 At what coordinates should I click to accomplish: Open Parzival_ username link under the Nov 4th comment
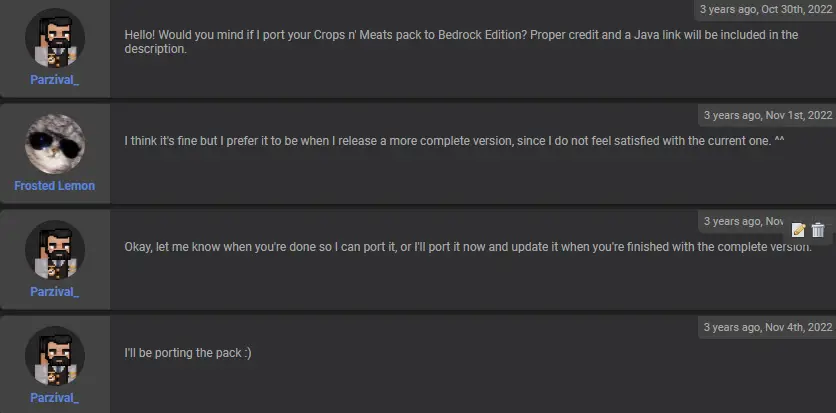click(x=55, y=398)
